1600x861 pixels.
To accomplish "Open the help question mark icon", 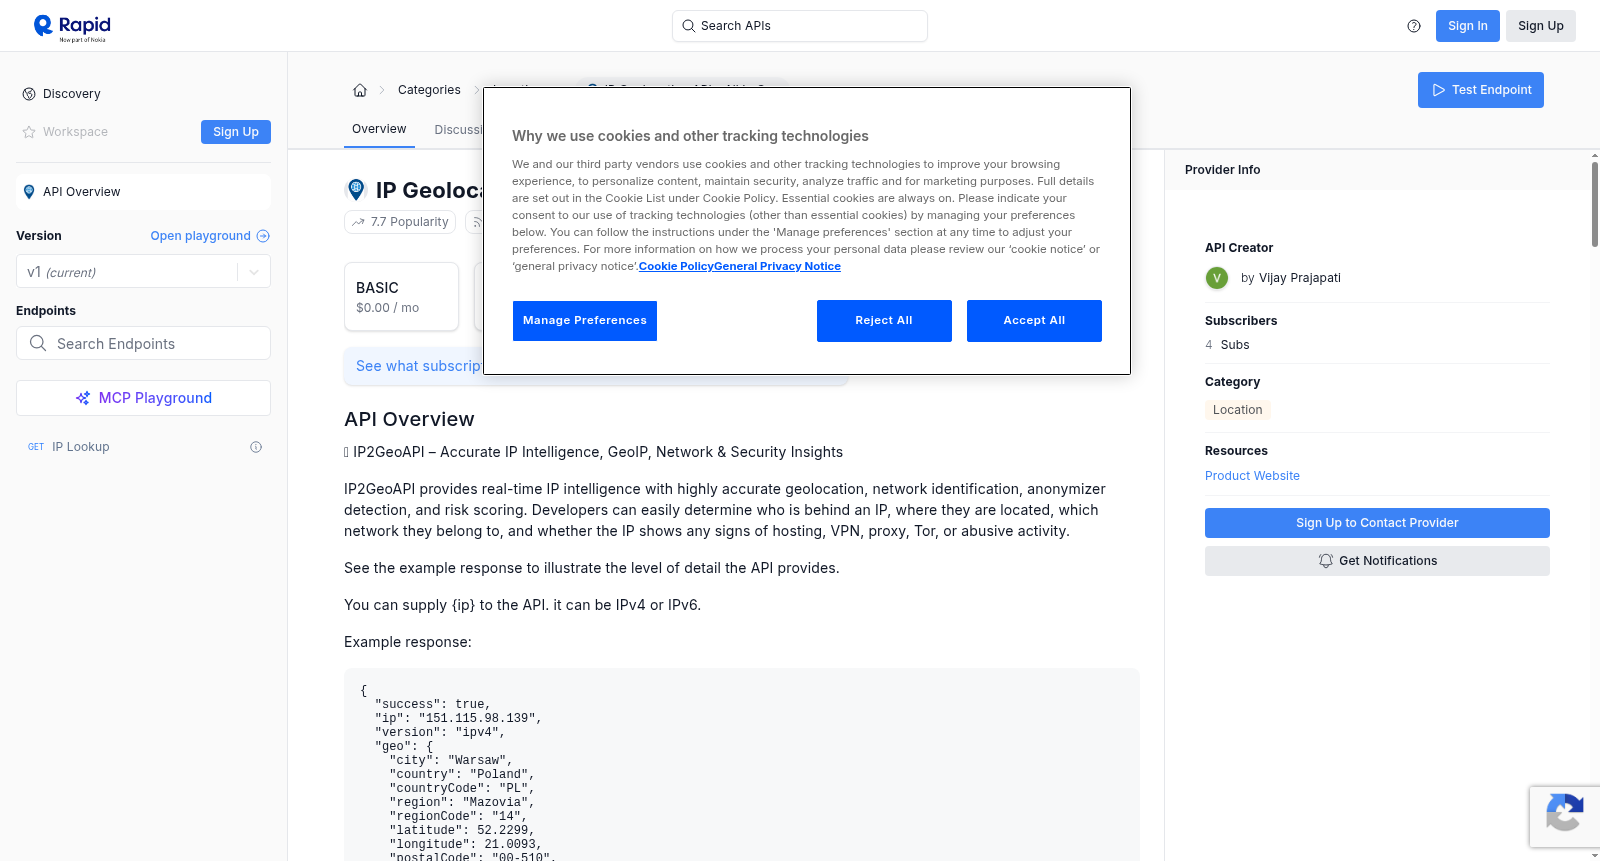I will tap(1414, 26).
